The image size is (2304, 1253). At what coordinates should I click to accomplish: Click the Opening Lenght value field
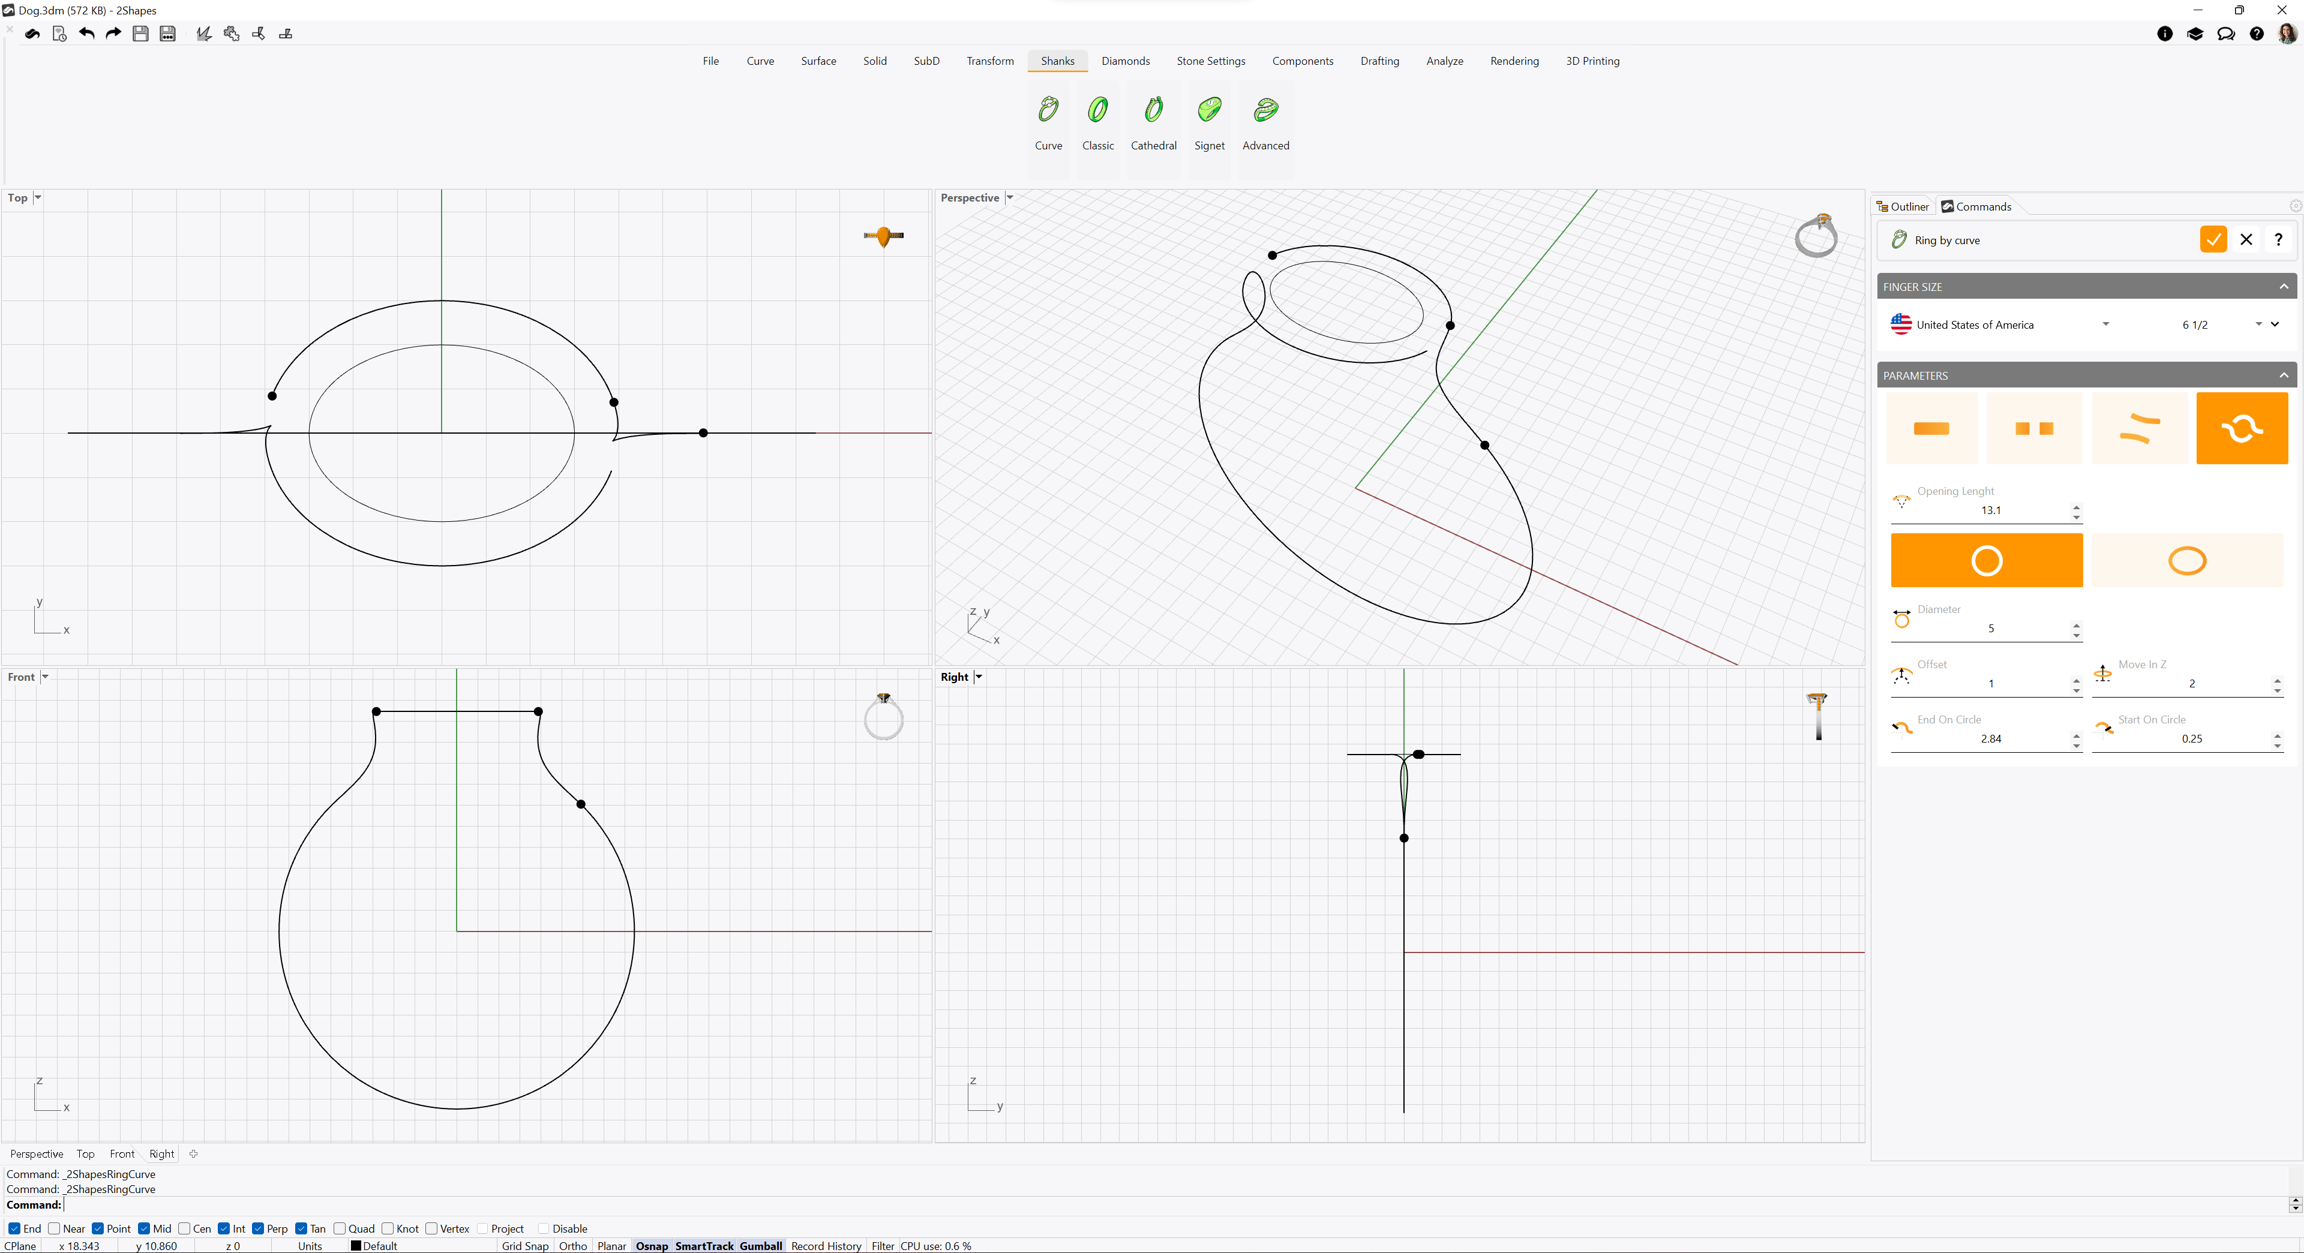(x=1990, y=510)
